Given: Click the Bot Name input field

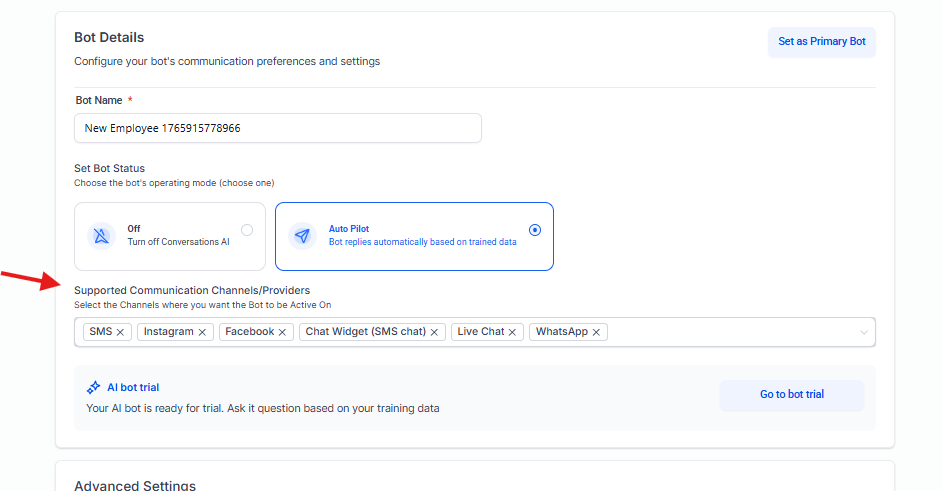Looking at the screenshot, I should (278, 128).
